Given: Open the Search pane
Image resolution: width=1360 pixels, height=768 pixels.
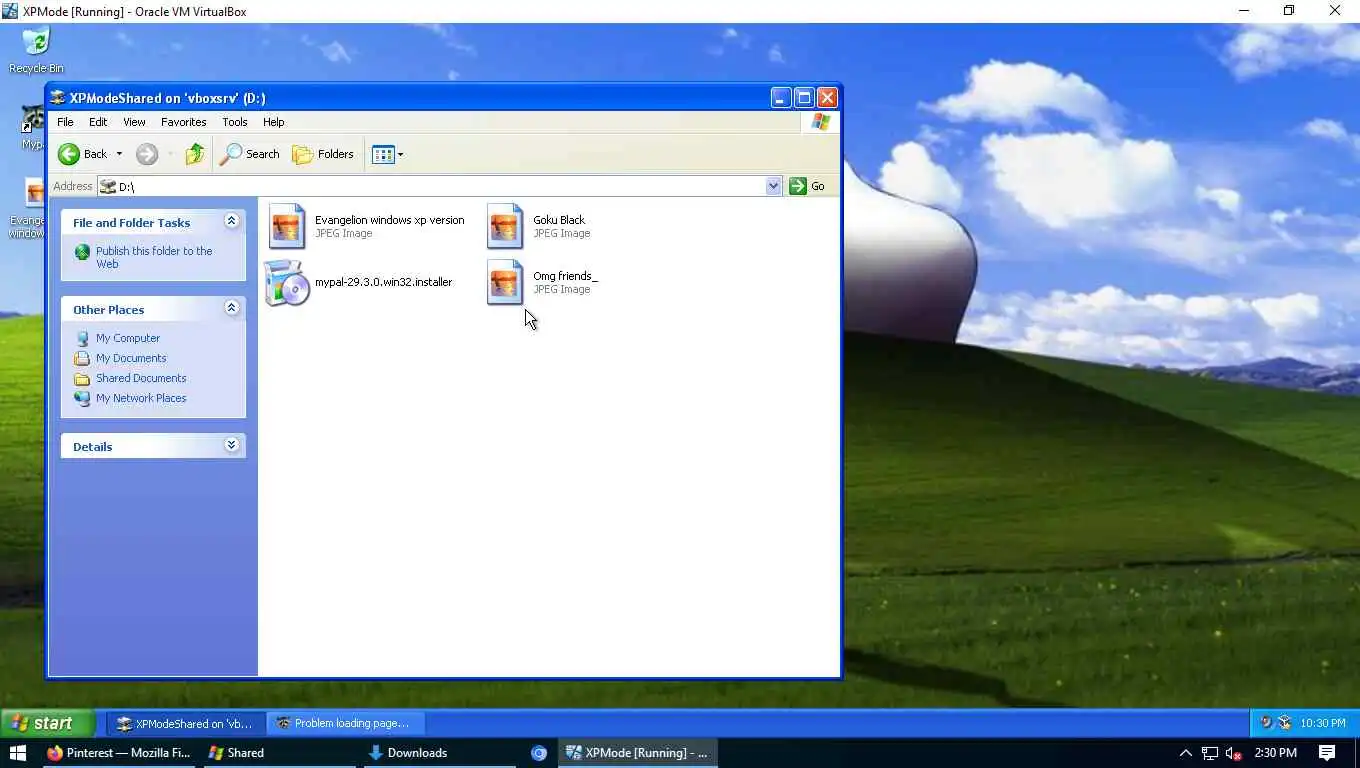Looking at the screenshot, I should click(x=250, y=154).
